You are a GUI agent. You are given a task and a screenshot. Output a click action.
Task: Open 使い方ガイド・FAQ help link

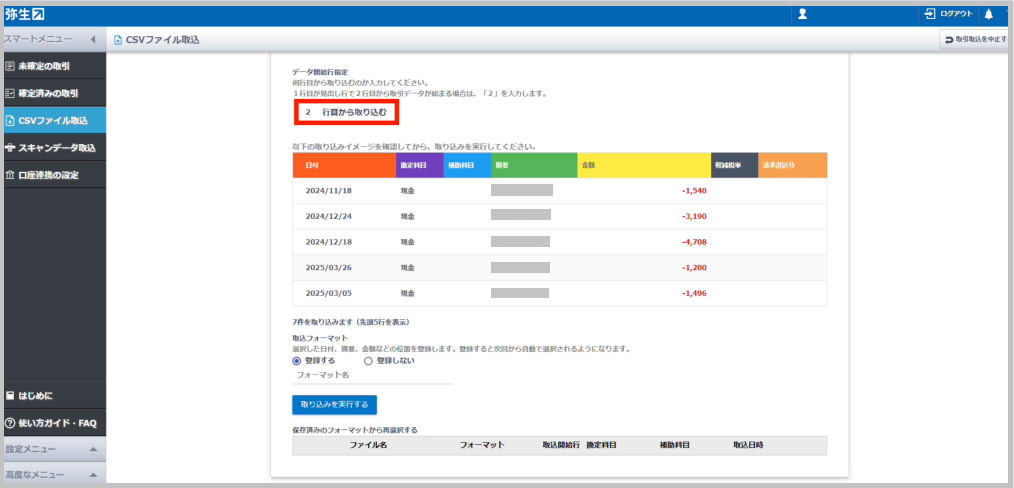(55, 423)
